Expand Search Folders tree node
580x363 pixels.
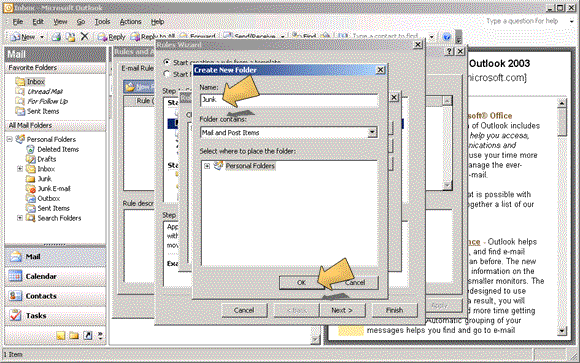point(20,218)
